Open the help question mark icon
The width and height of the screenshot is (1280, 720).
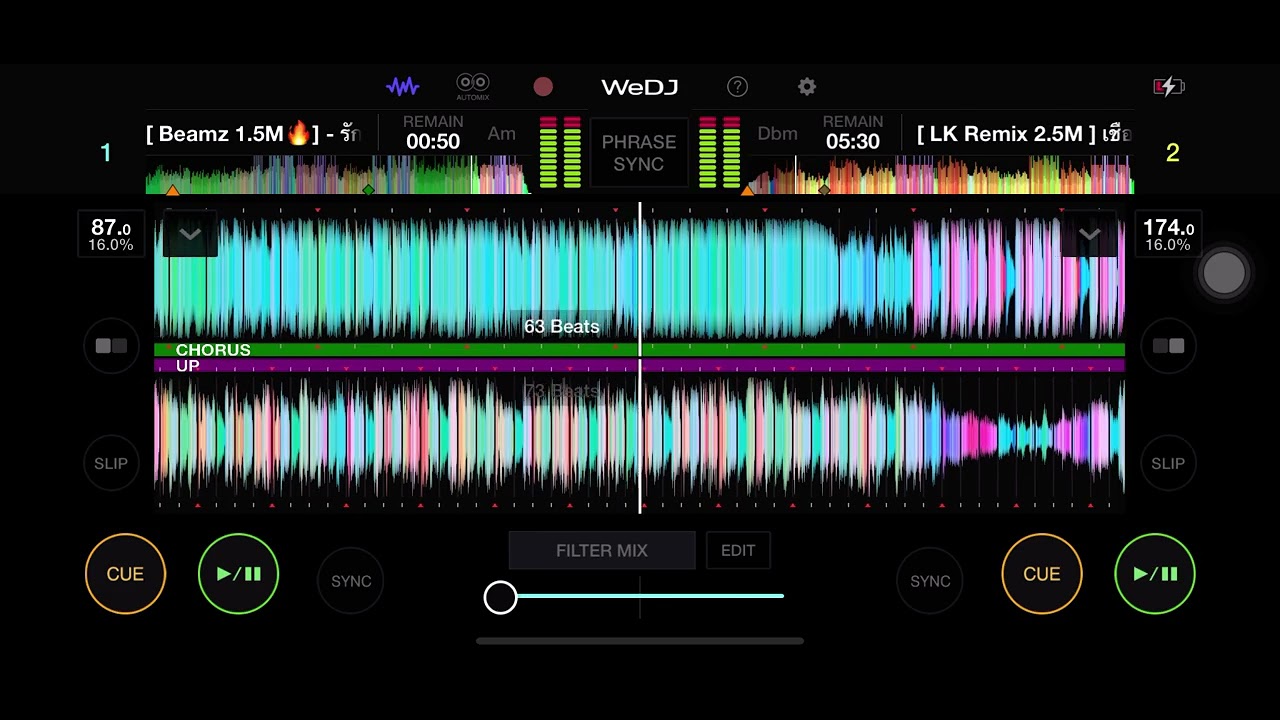(737, 87)
